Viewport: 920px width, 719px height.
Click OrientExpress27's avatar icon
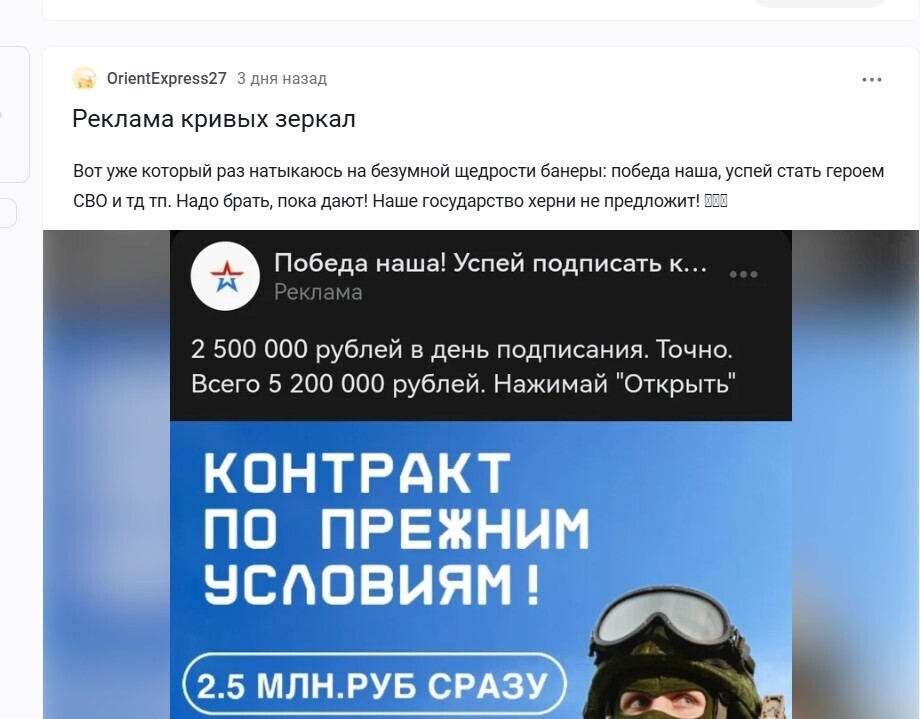84,78
